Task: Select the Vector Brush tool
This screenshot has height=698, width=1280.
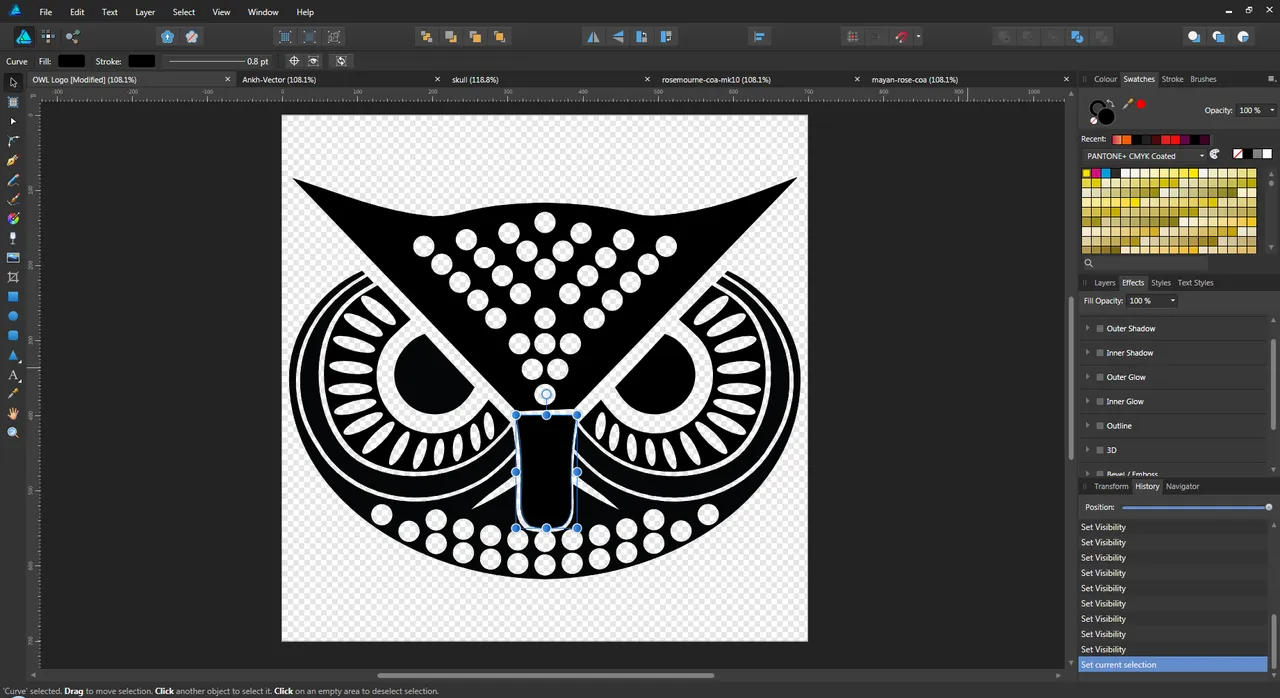Action: click(x=13, y=199)
